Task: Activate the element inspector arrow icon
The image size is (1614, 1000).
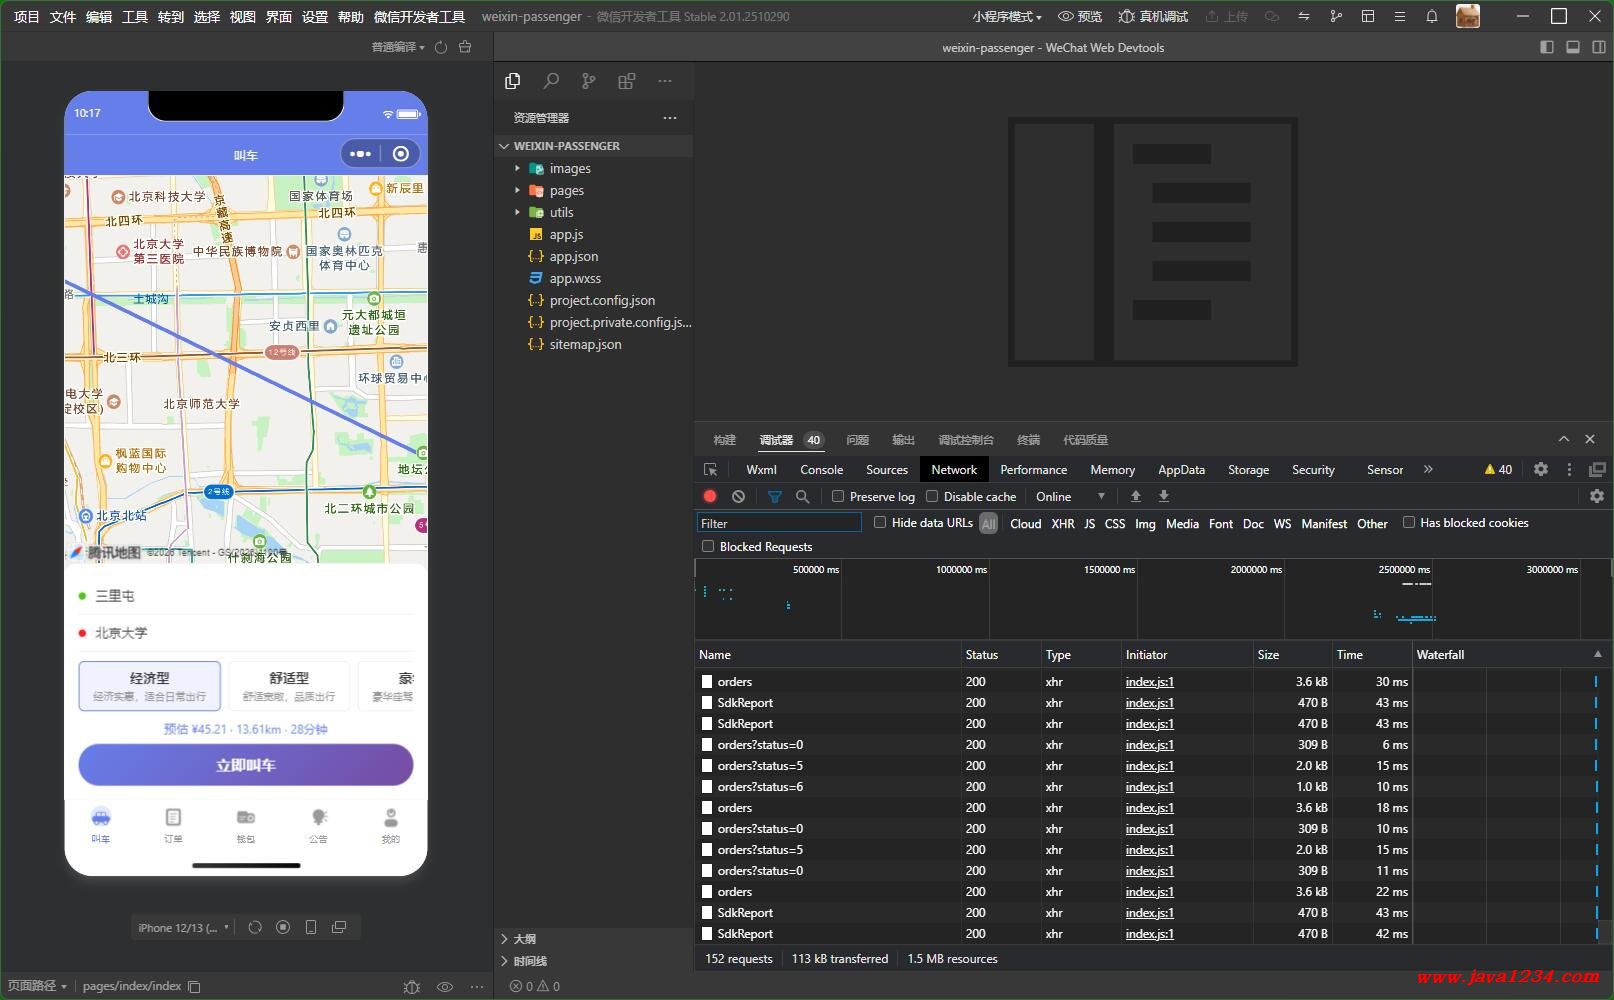Action: click(711, 470)
